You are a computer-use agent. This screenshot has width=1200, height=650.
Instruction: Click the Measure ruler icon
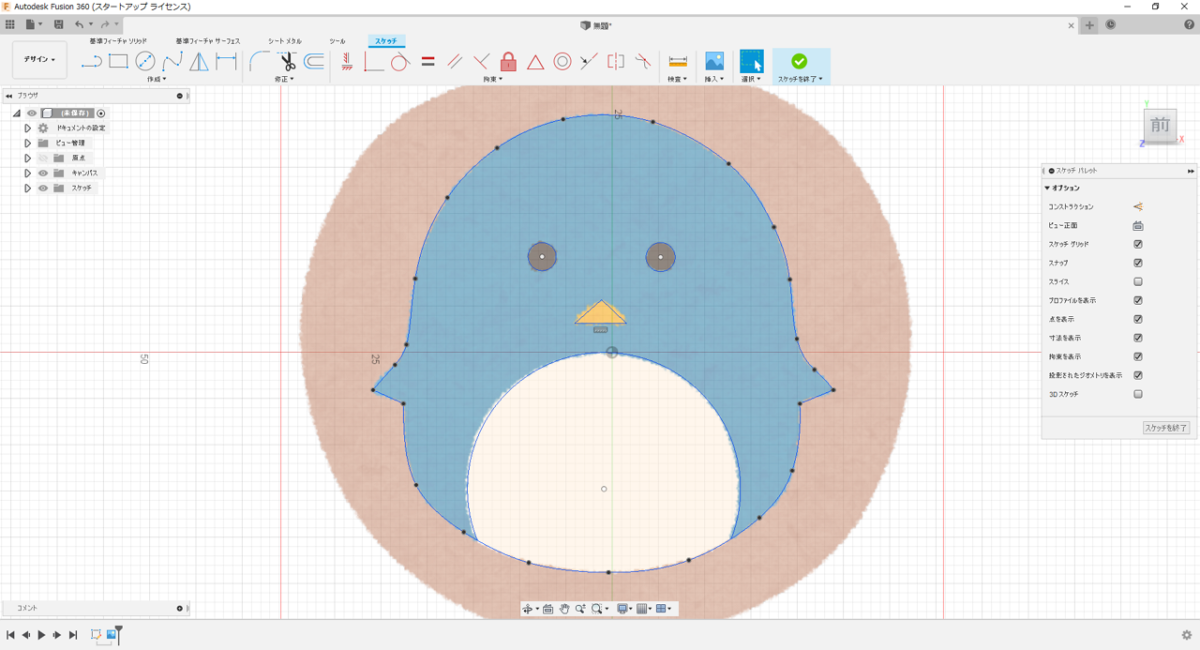(678, 62)
